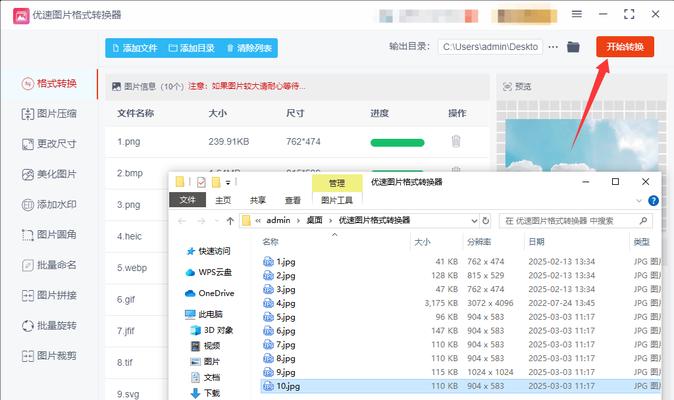The image size is (674, 400).
Task: Select 图片拼接 in the sidebar
Action: 49,295
